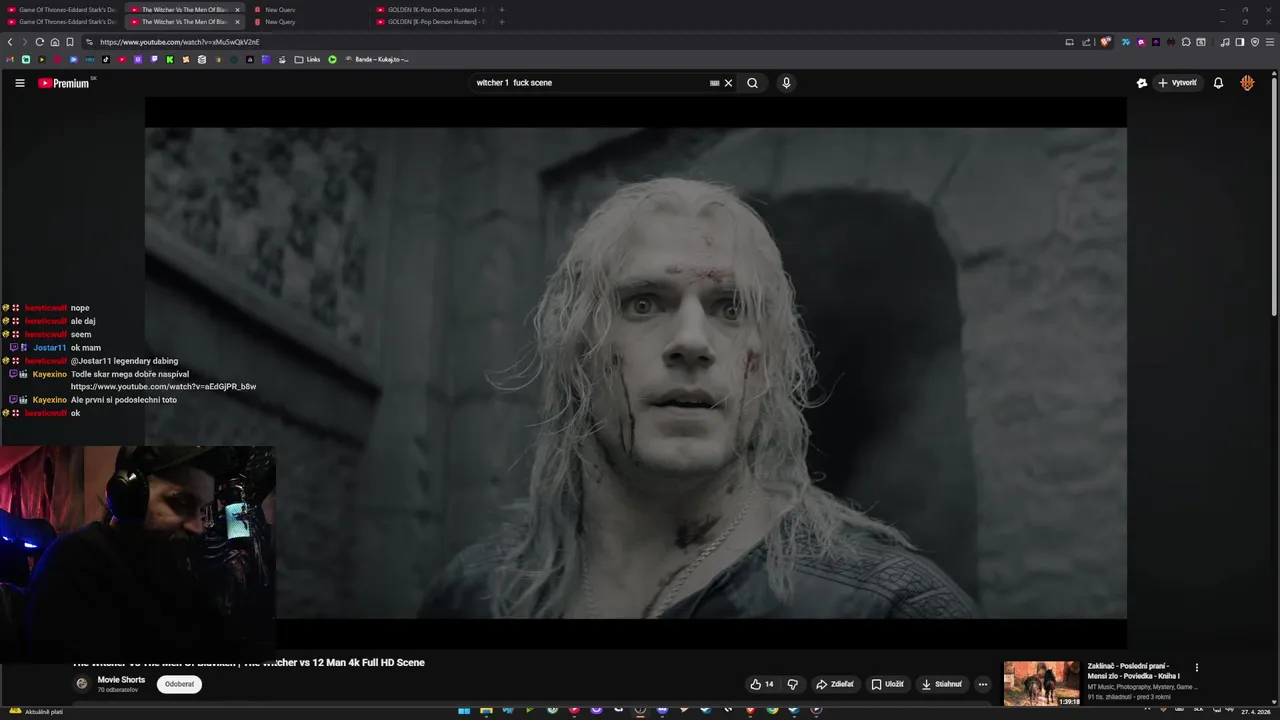Screen dimensions: 1280x720
Task: Go to YouTube Premium home logo
Action: coord(64,83)
